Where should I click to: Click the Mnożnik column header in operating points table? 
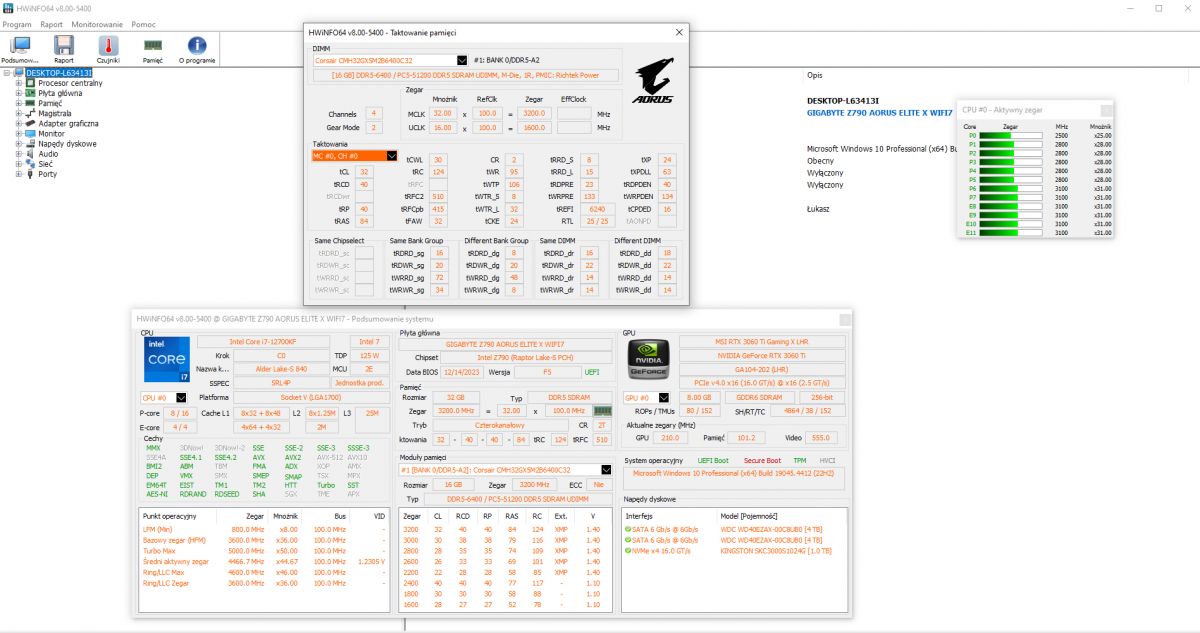click(x=287, y=515)
